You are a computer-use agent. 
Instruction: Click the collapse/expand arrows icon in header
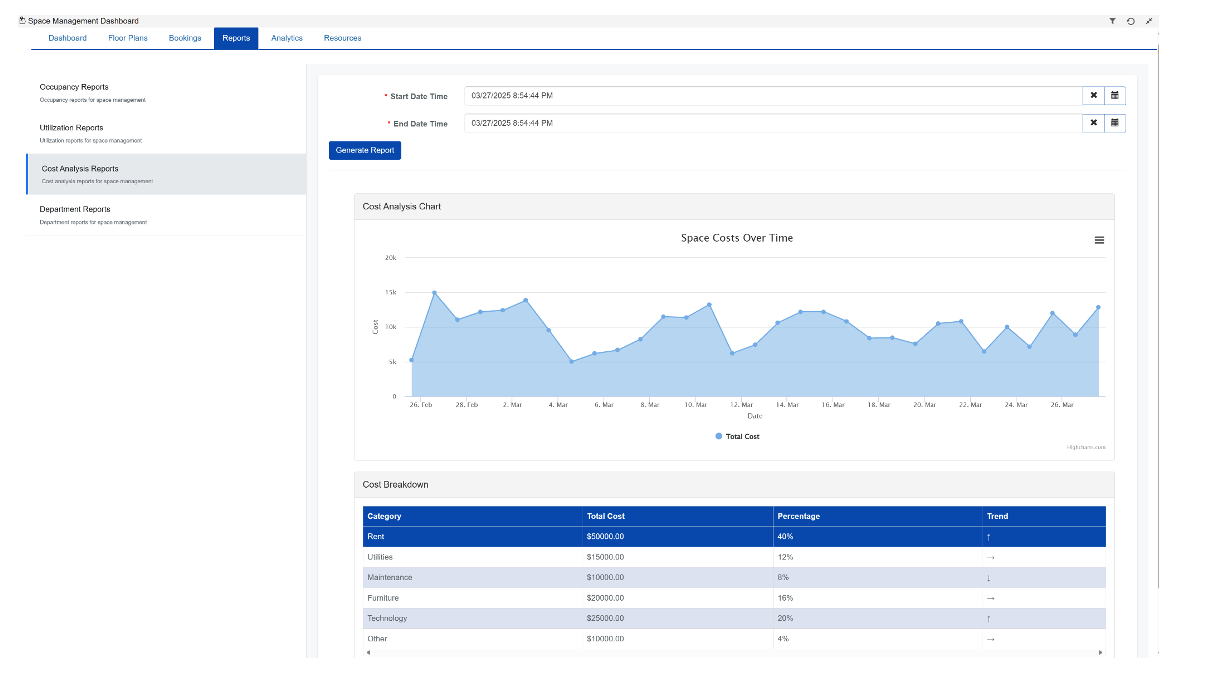coord(1149,21)
